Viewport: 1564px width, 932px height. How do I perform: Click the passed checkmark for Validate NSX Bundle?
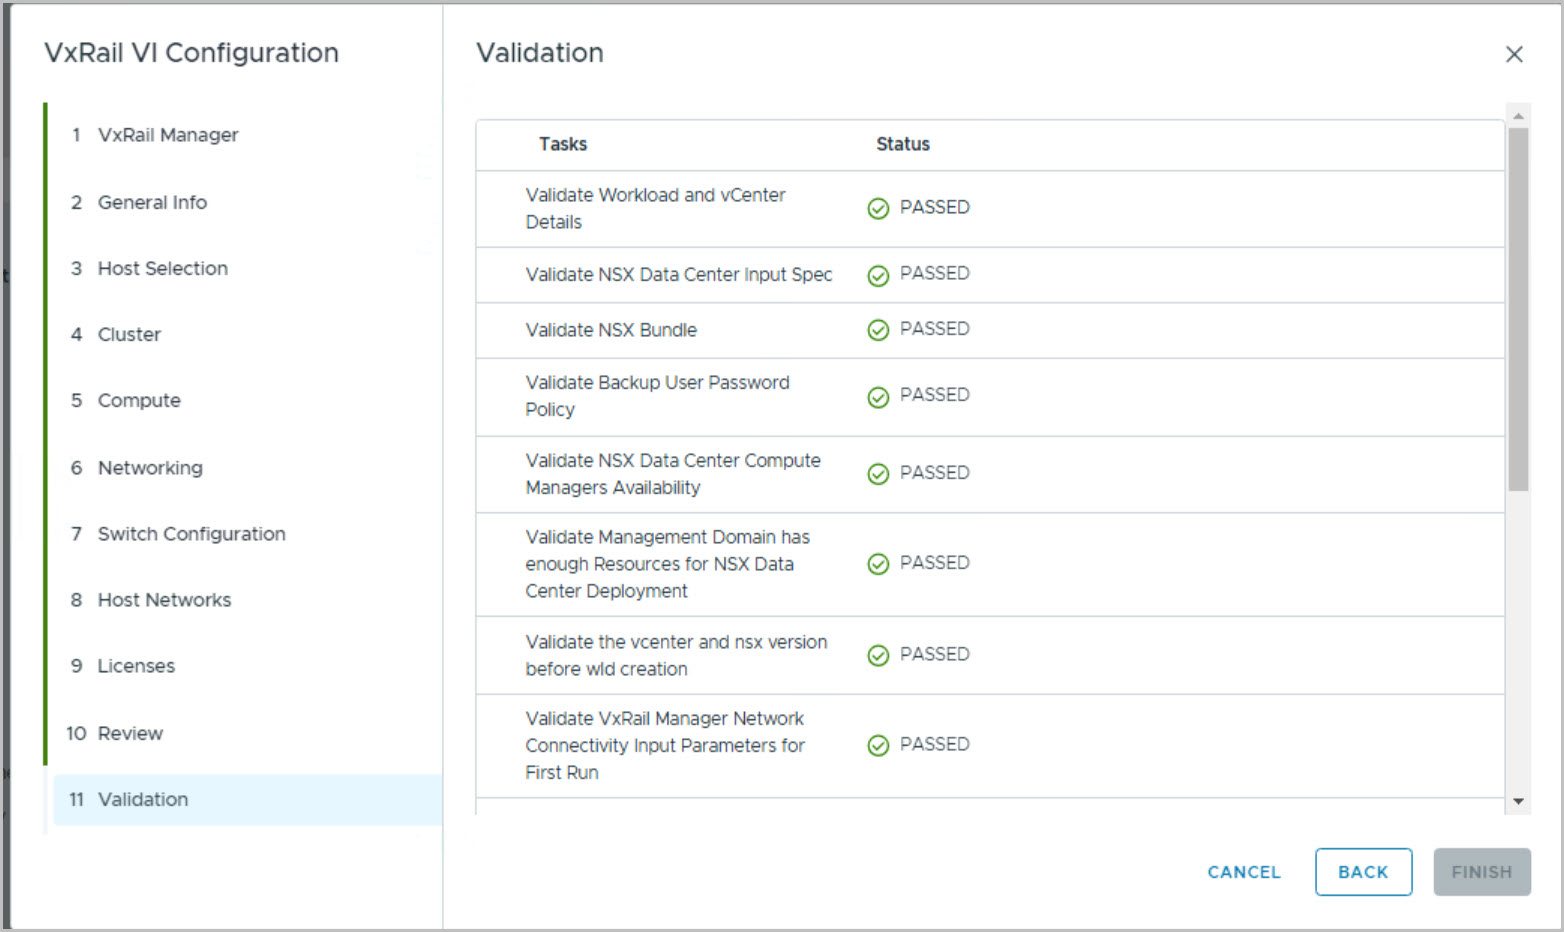click(x=878, y=330)
